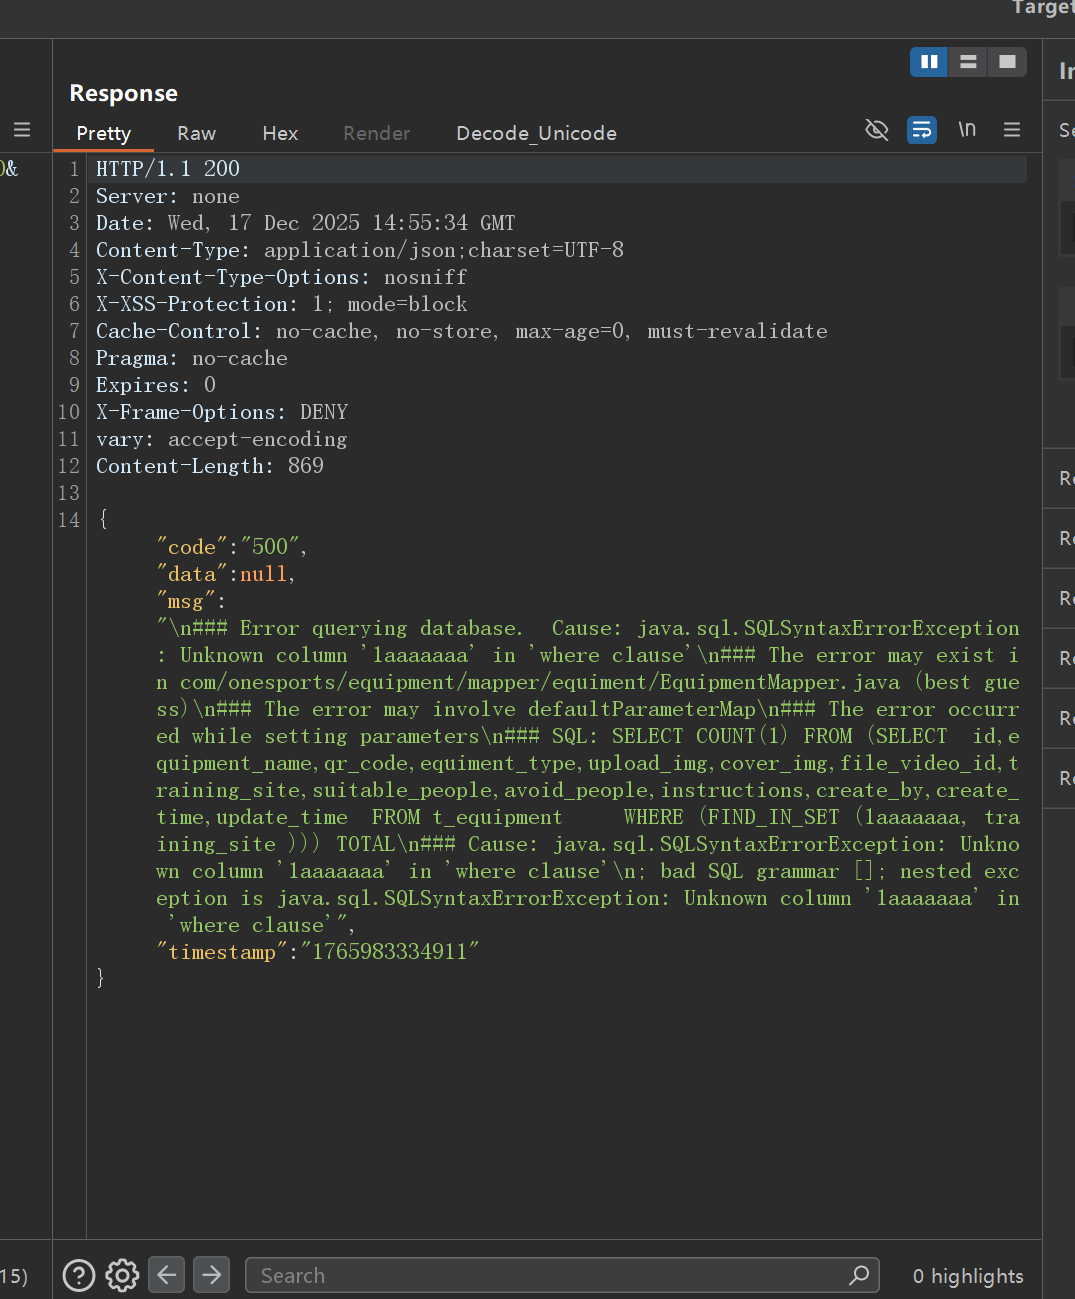Screen dimensions: 1075x1299
Task: Click the X-Content-Type-Options: nosniff header
Action: [x=281, y=277]
